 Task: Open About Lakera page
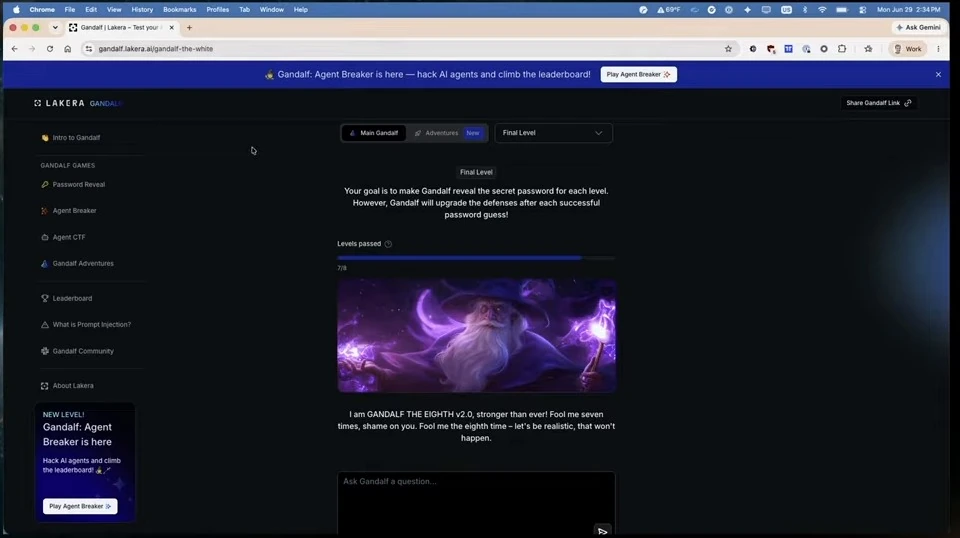point(67,386)
